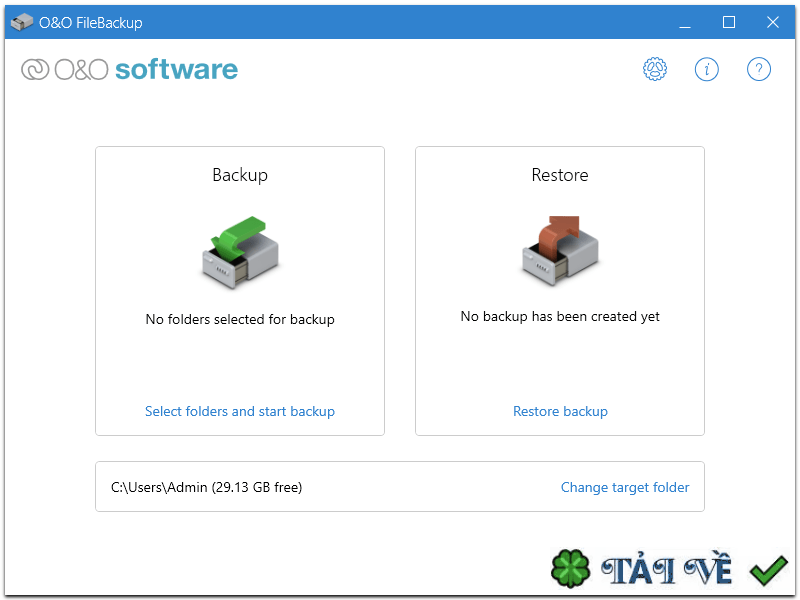800x600 pixels.
Task: Click the info circle icon
Action: (707, 69)
